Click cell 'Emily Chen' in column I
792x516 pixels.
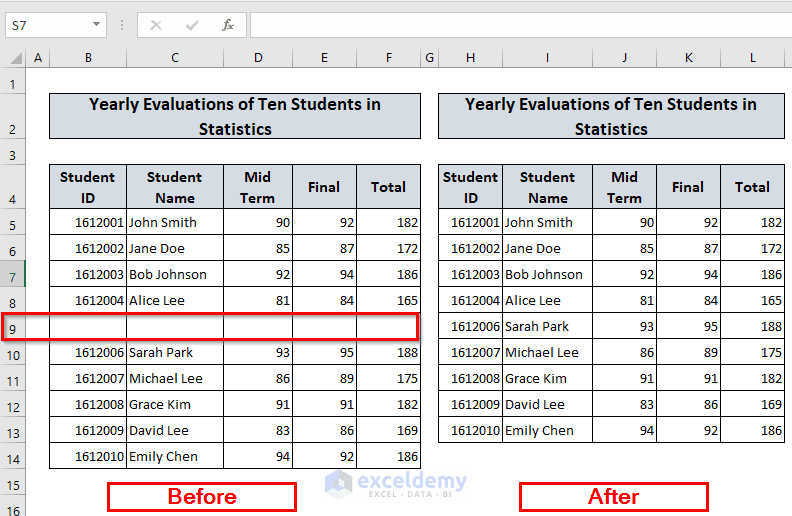click(548, 430)
